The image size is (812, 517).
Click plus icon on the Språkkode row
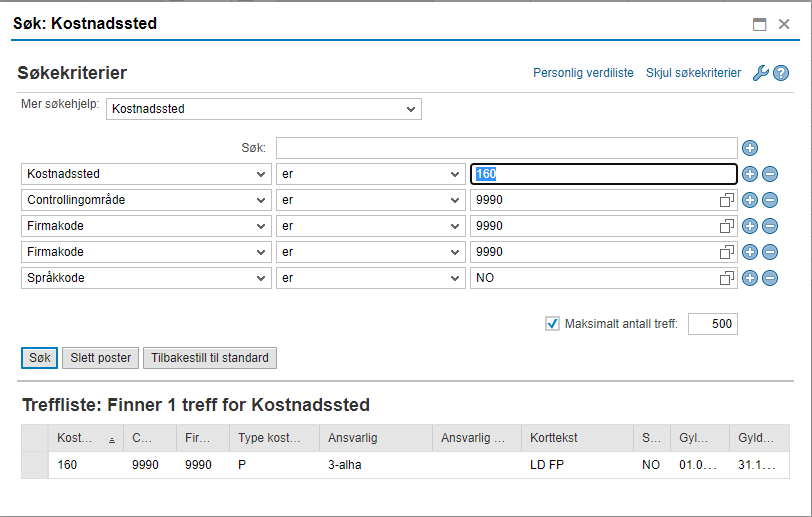(750, 278)
